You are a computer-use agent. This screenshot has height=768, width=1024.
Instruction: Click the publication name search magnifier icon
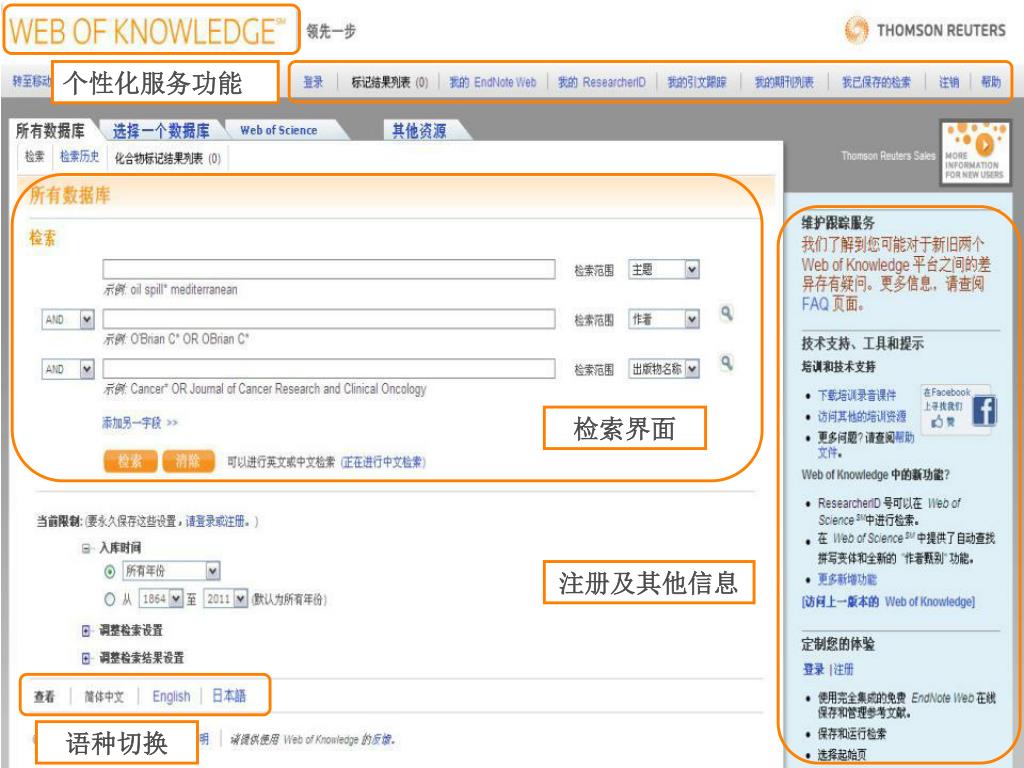726,363
